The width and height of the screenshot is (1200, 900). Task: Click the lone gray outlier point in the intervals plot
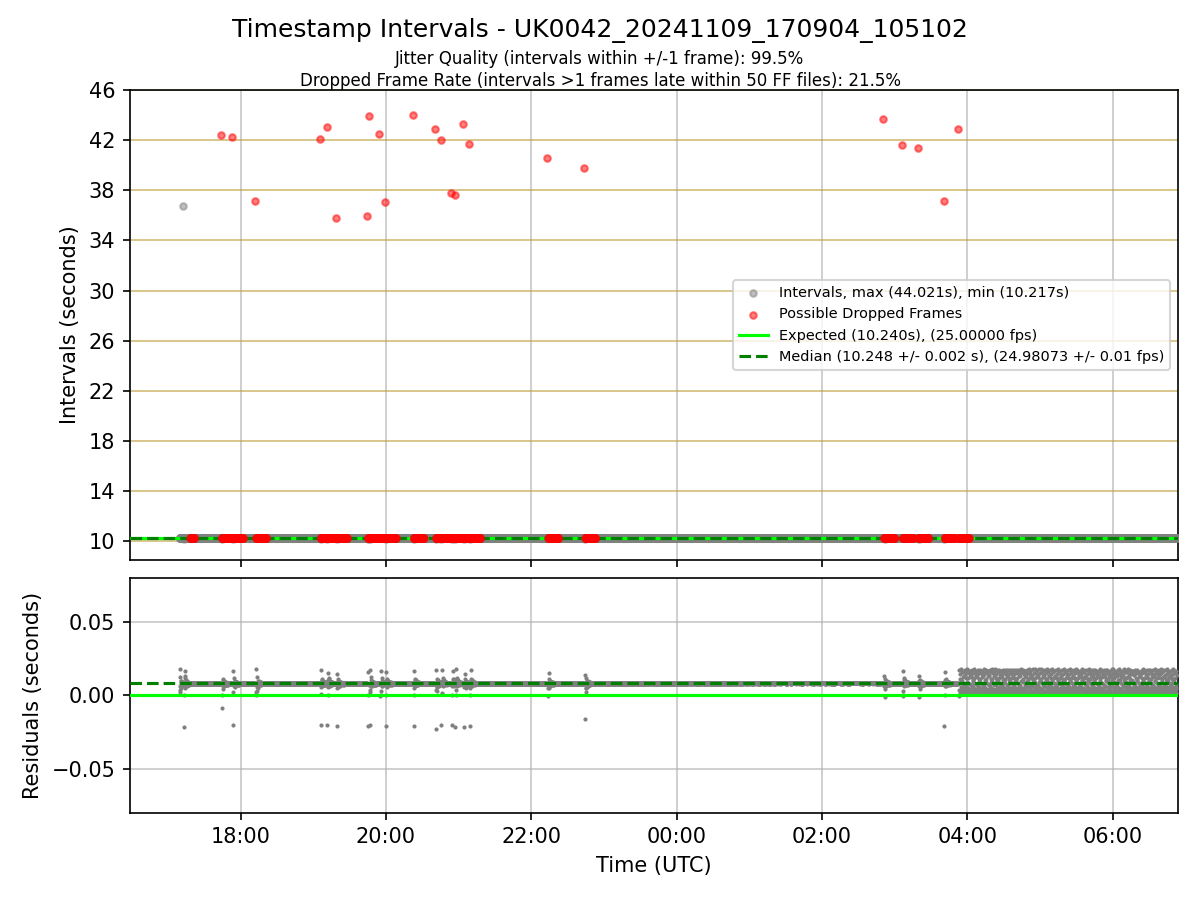pyautogui.click(x=183, y=206)
